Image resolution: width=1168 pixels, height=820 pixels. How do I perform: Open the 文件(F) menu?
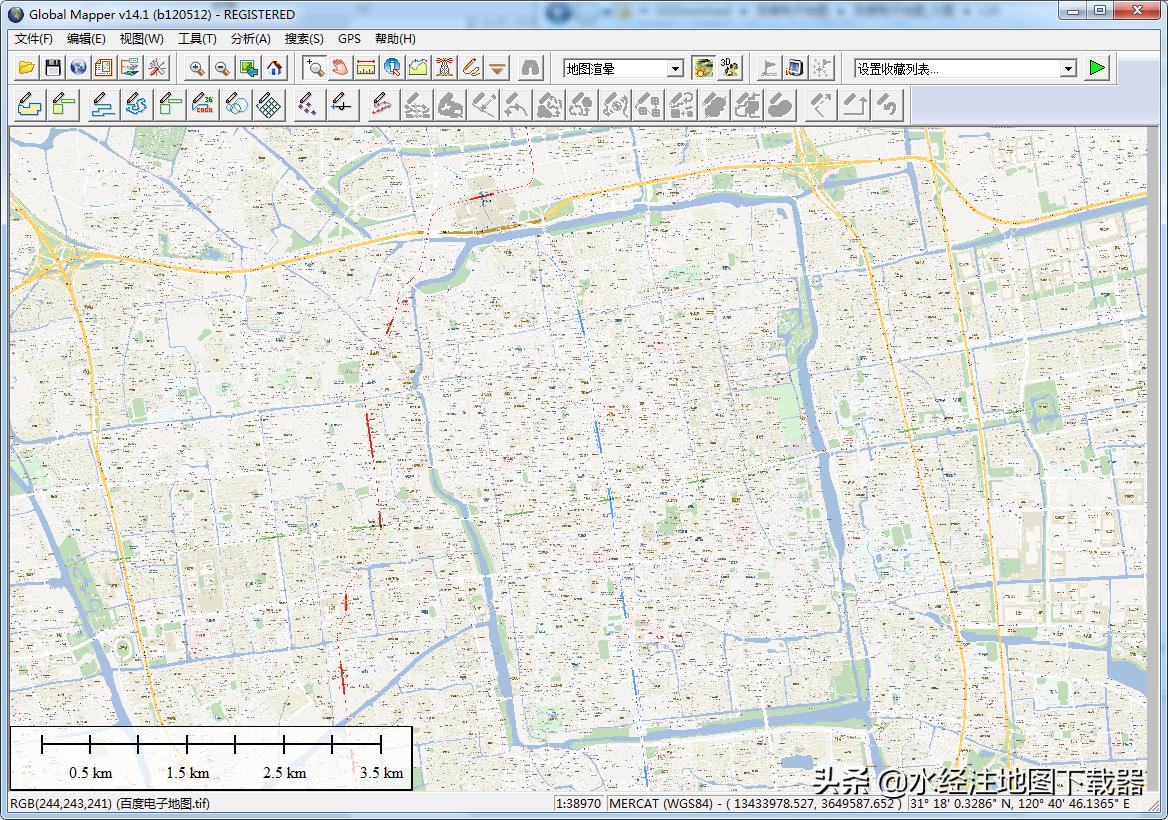(33, 39)
